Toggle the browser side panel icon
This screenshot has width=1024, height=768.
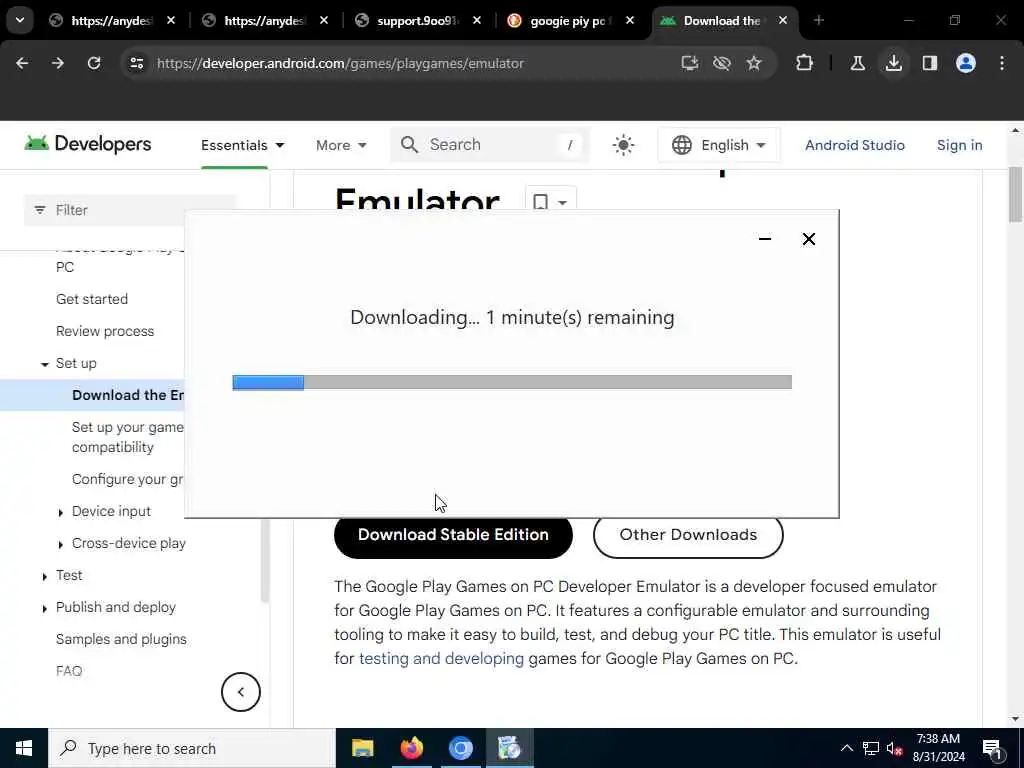click(929, 63)
